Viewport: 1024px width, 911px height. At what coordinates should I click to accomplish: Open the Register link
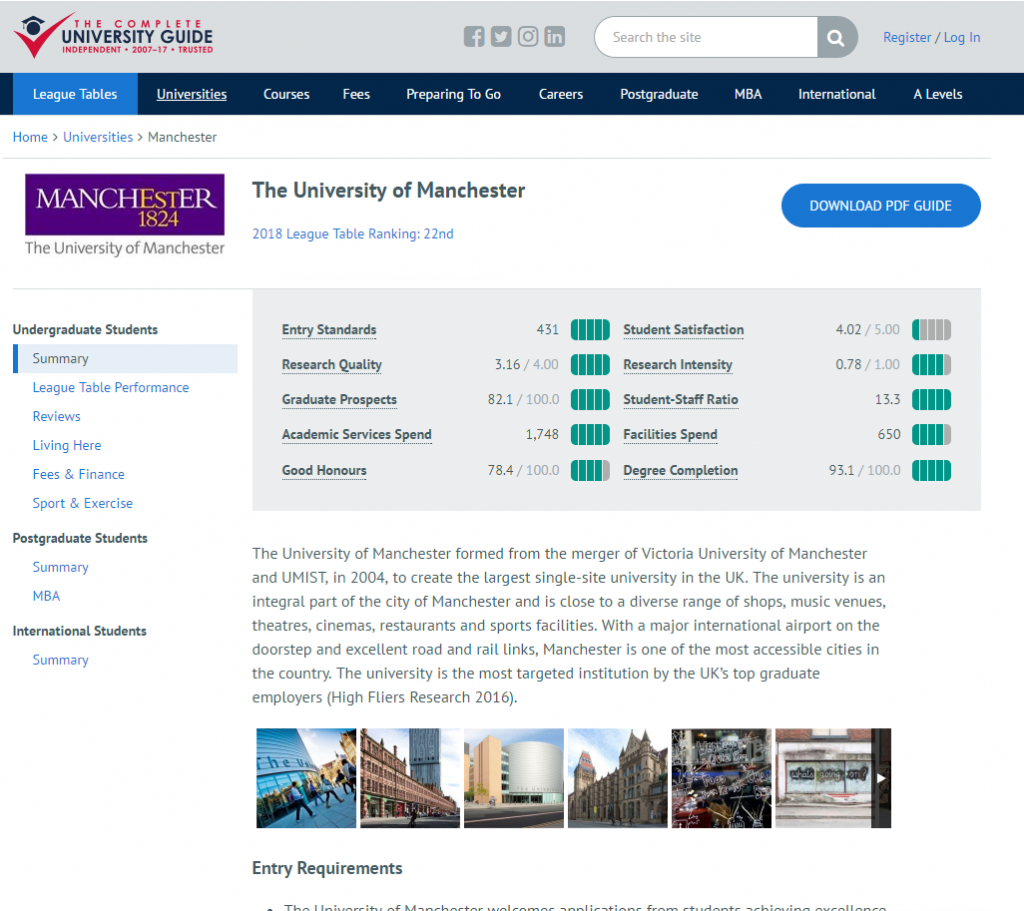(906, 37)
